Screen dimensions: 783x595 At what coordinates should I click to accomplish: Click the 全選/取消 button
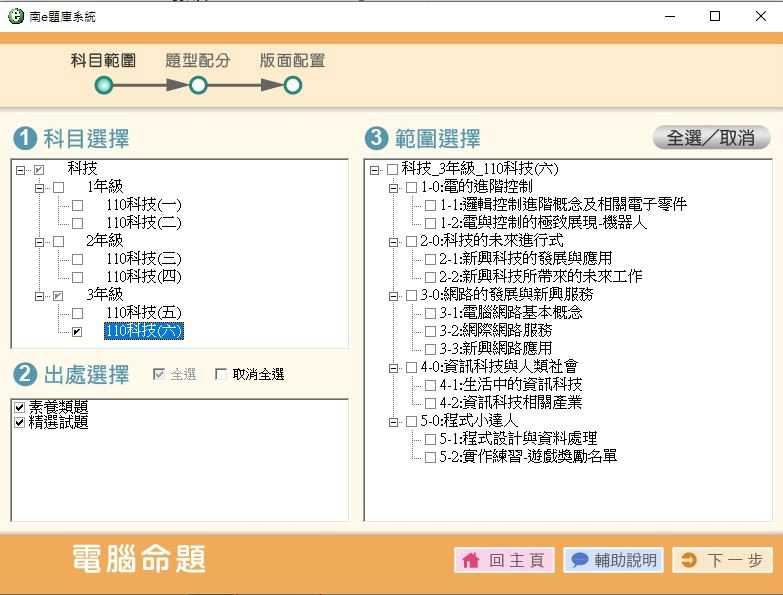pyautogui.click(x=711, y=137)
